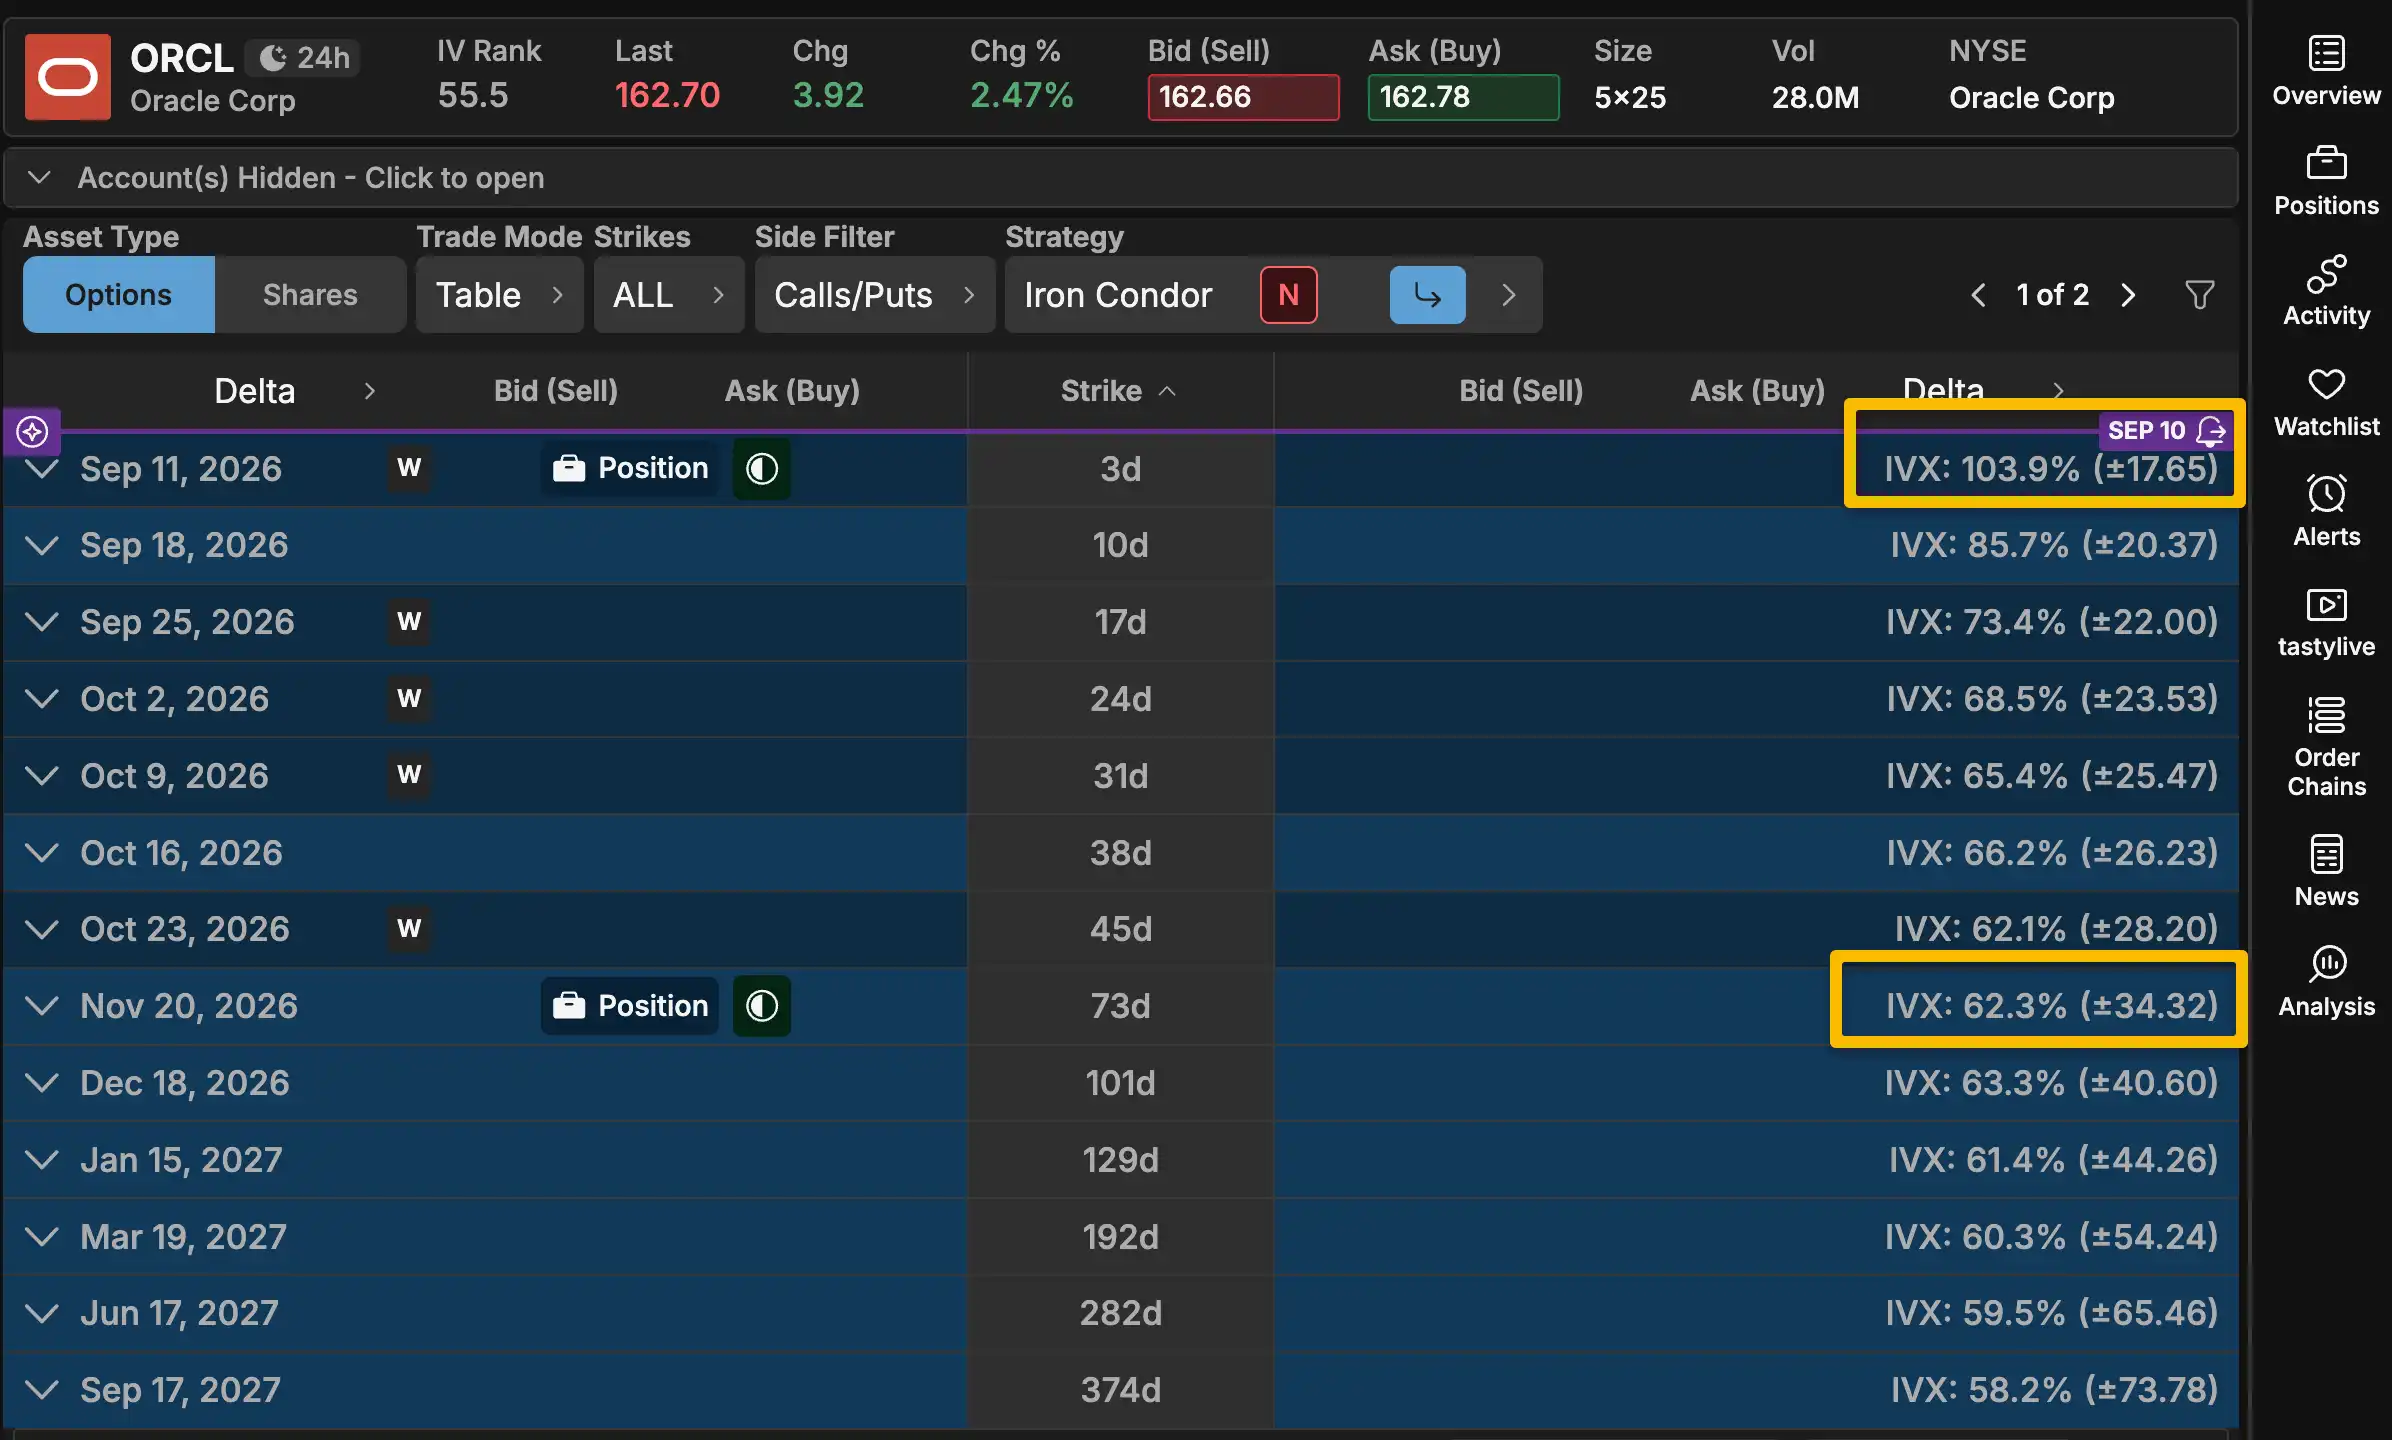Click the Vol value 28.0M
Image resolution: width=2392 pixels, height=1440 pixels.
coord(1815,97)
